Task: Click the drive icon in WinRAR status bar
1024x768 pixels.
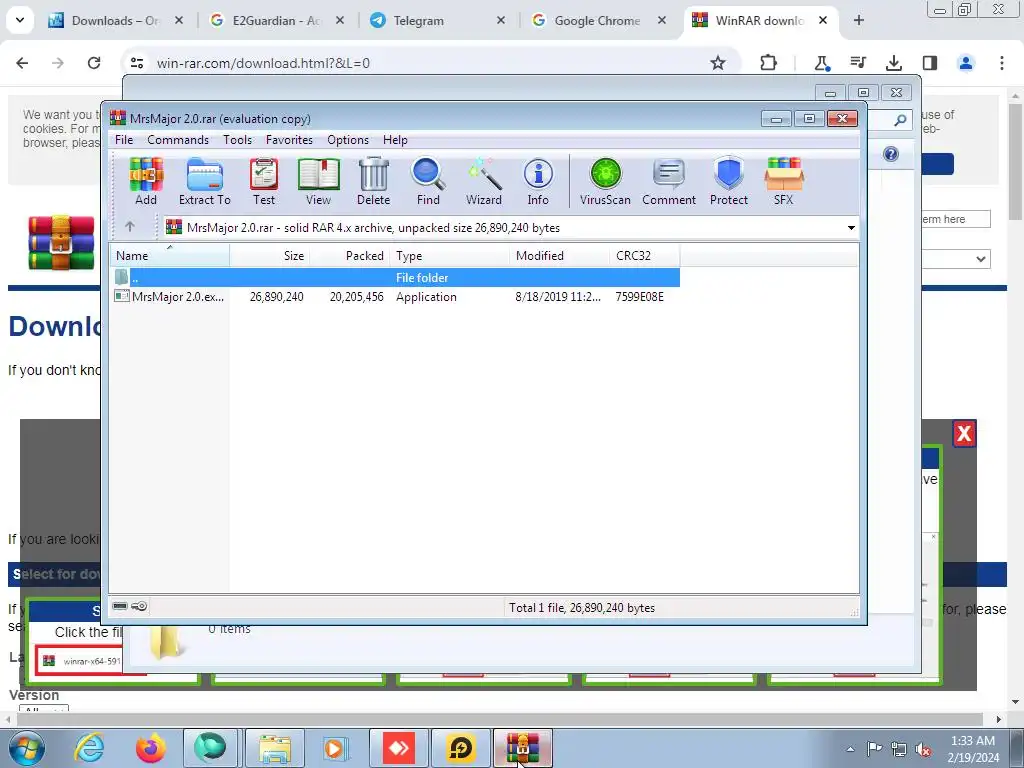Action: [120, 606]
